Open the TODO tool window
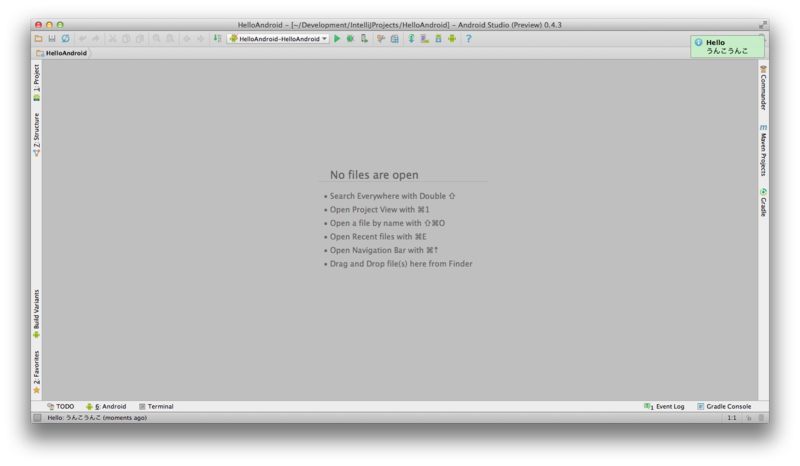This screenshot has height=466, width=800. click(61, 406)
